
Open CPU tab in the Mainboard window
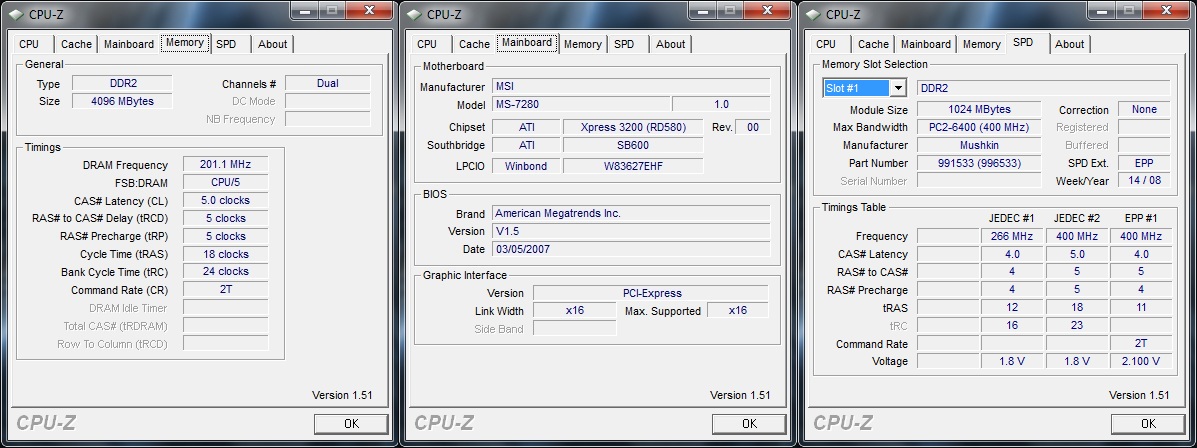click(x=428, y=44)
